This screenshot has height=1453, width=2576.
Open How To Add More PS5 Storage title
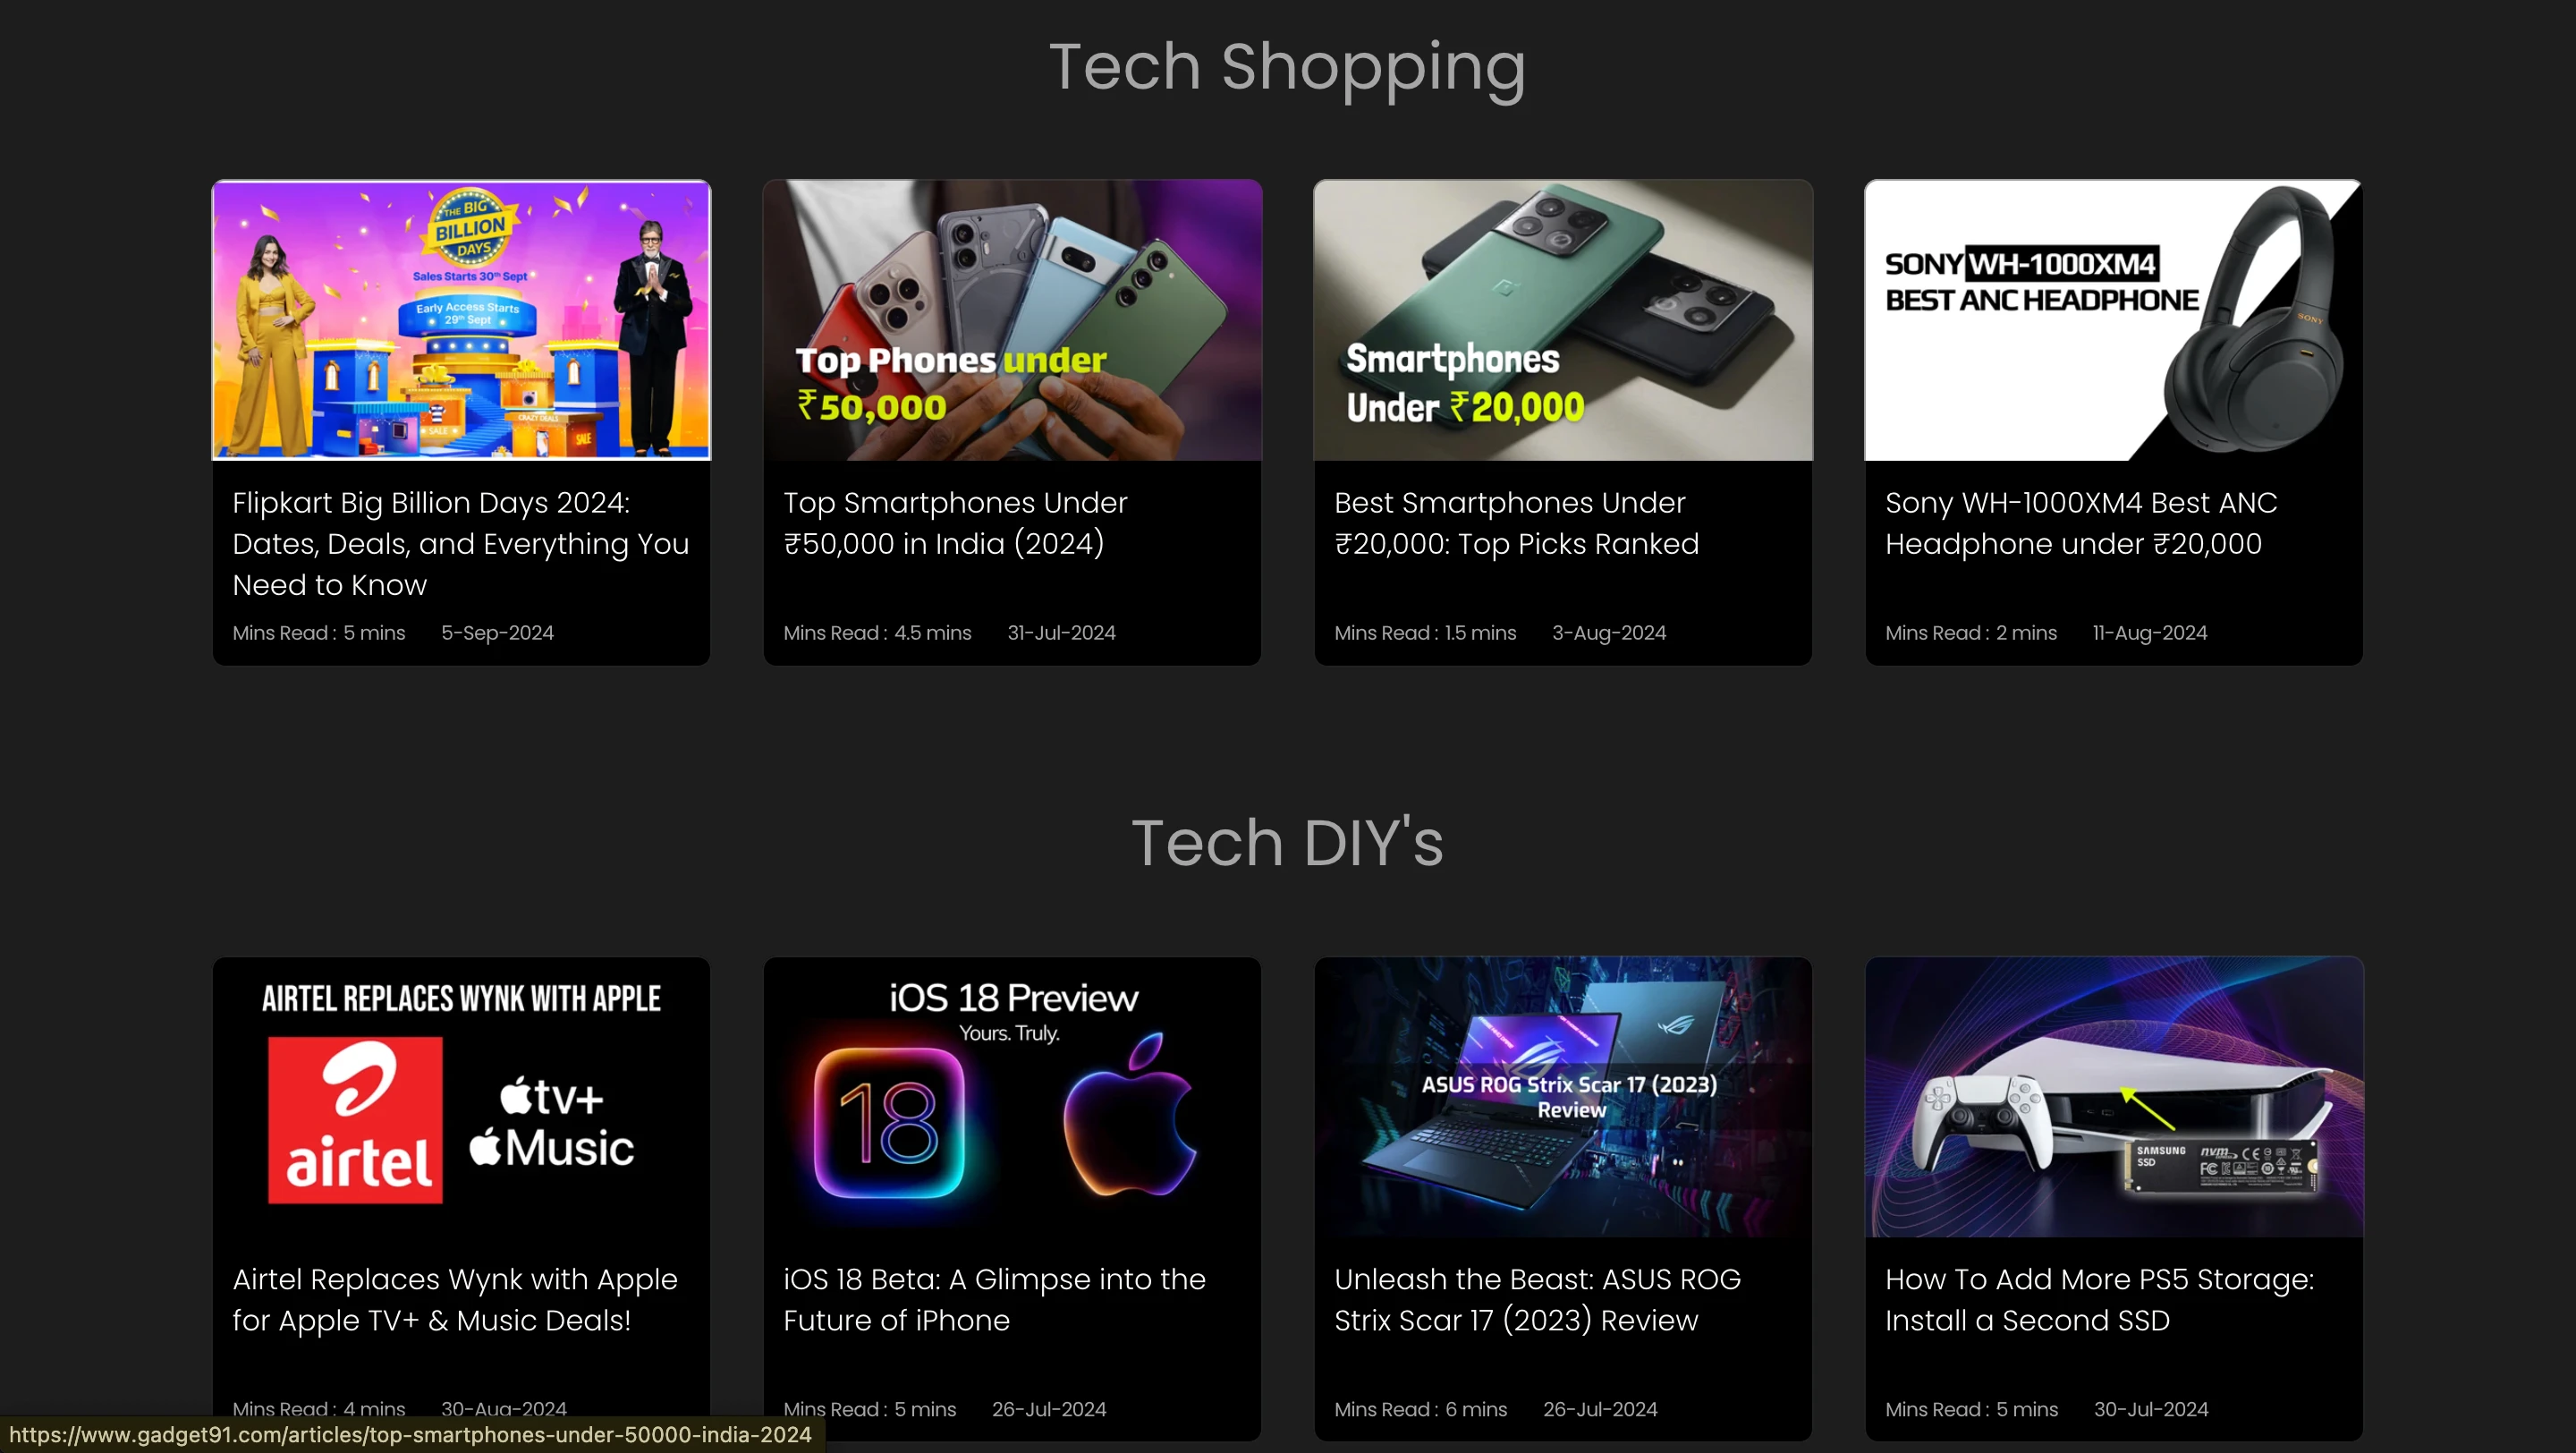pos(2099,1300)
